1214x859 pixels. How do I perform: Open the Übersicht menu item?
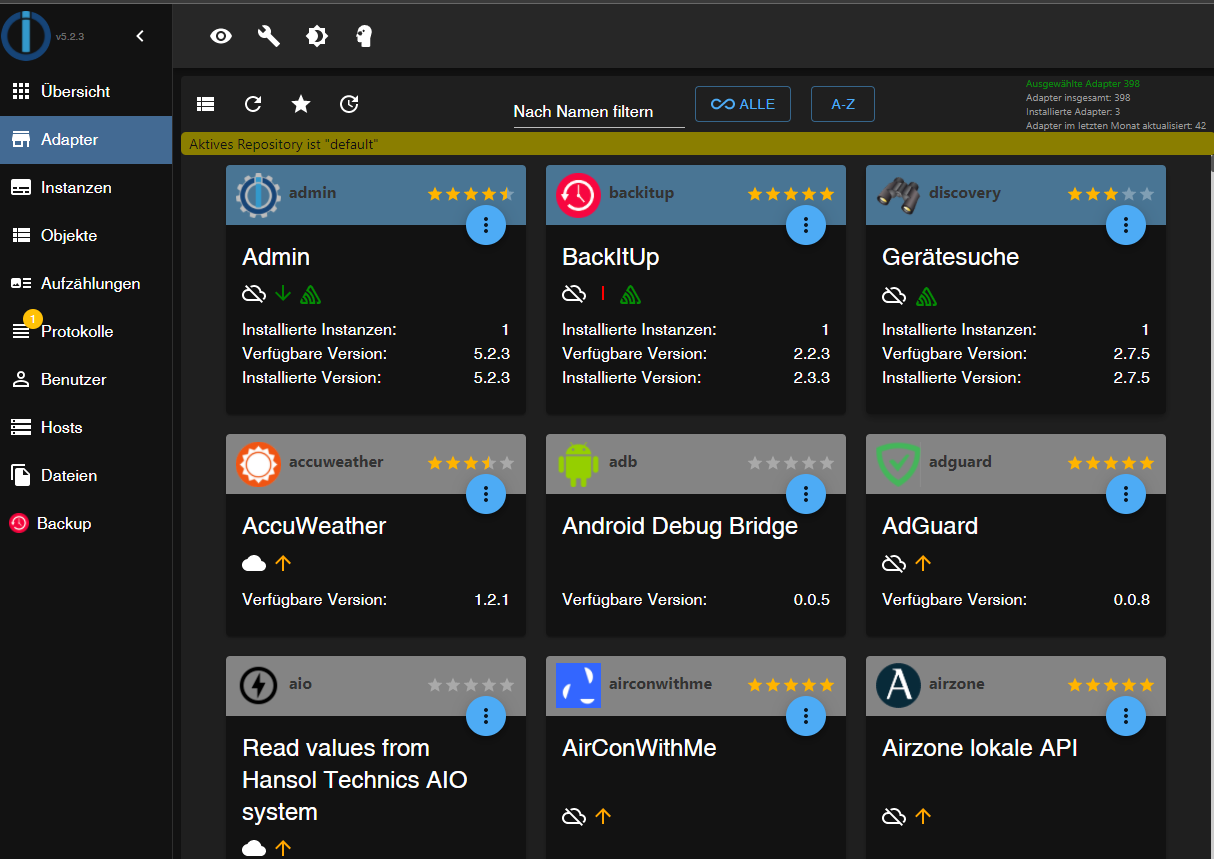pos(86,91)
